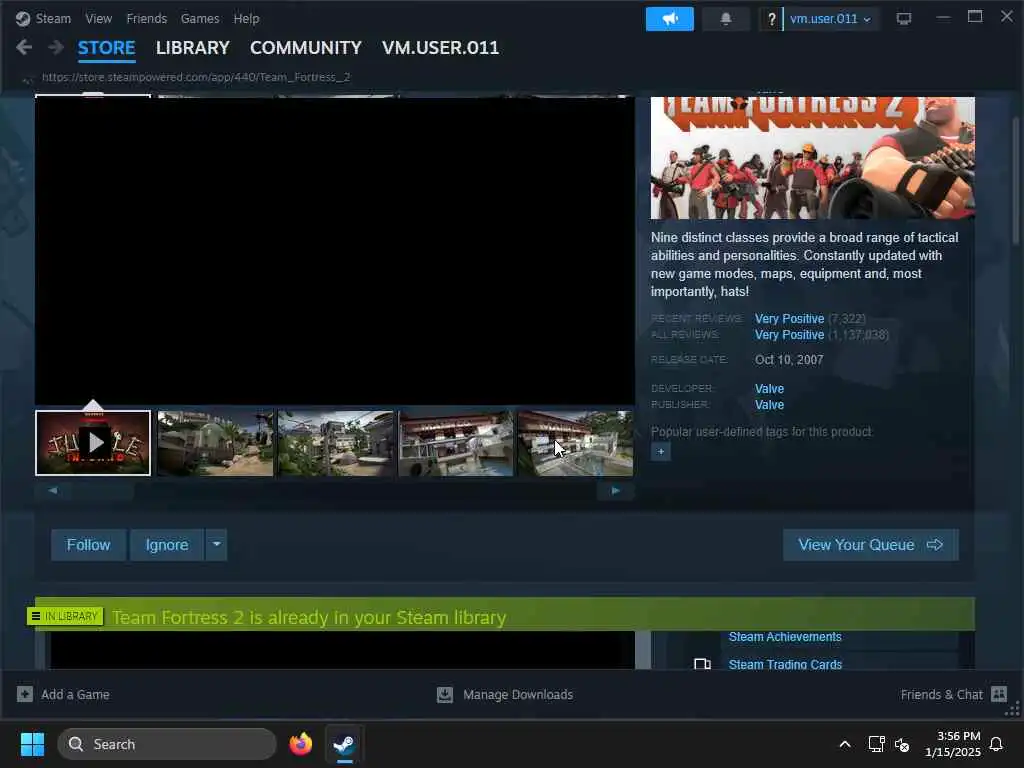Screen dimensions: 1024x768
Task: Click the network status tray icon
Action: 876,744
